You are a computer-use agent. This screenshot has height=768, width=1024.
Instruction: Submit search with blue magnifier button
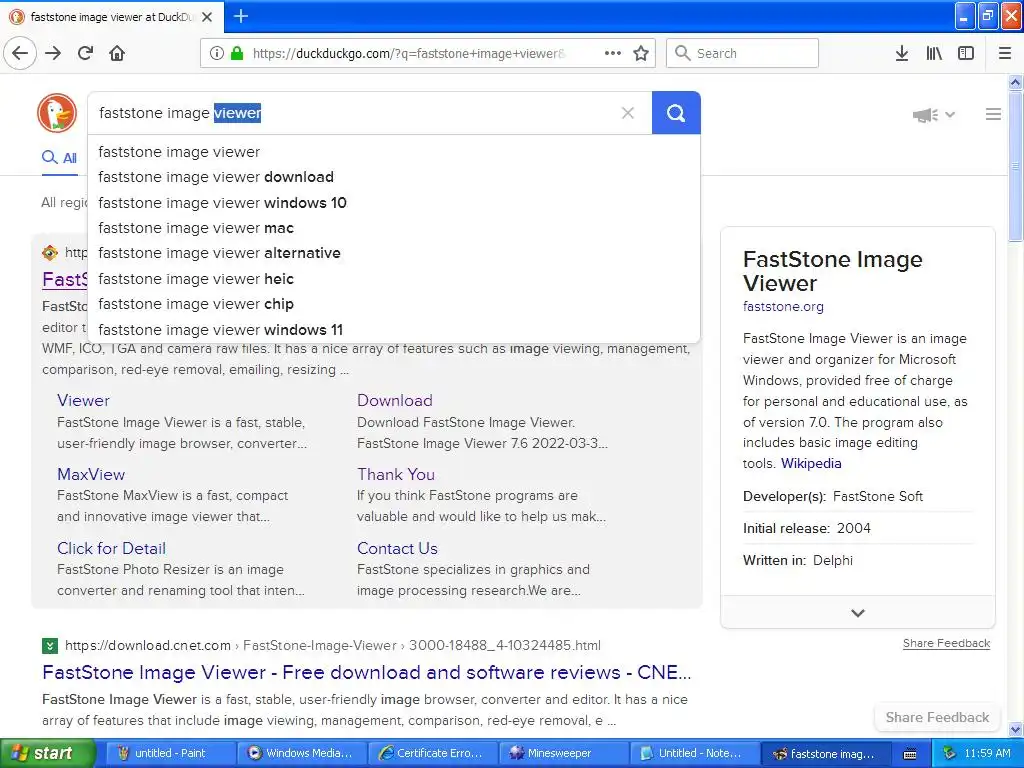tap(676, 113)
